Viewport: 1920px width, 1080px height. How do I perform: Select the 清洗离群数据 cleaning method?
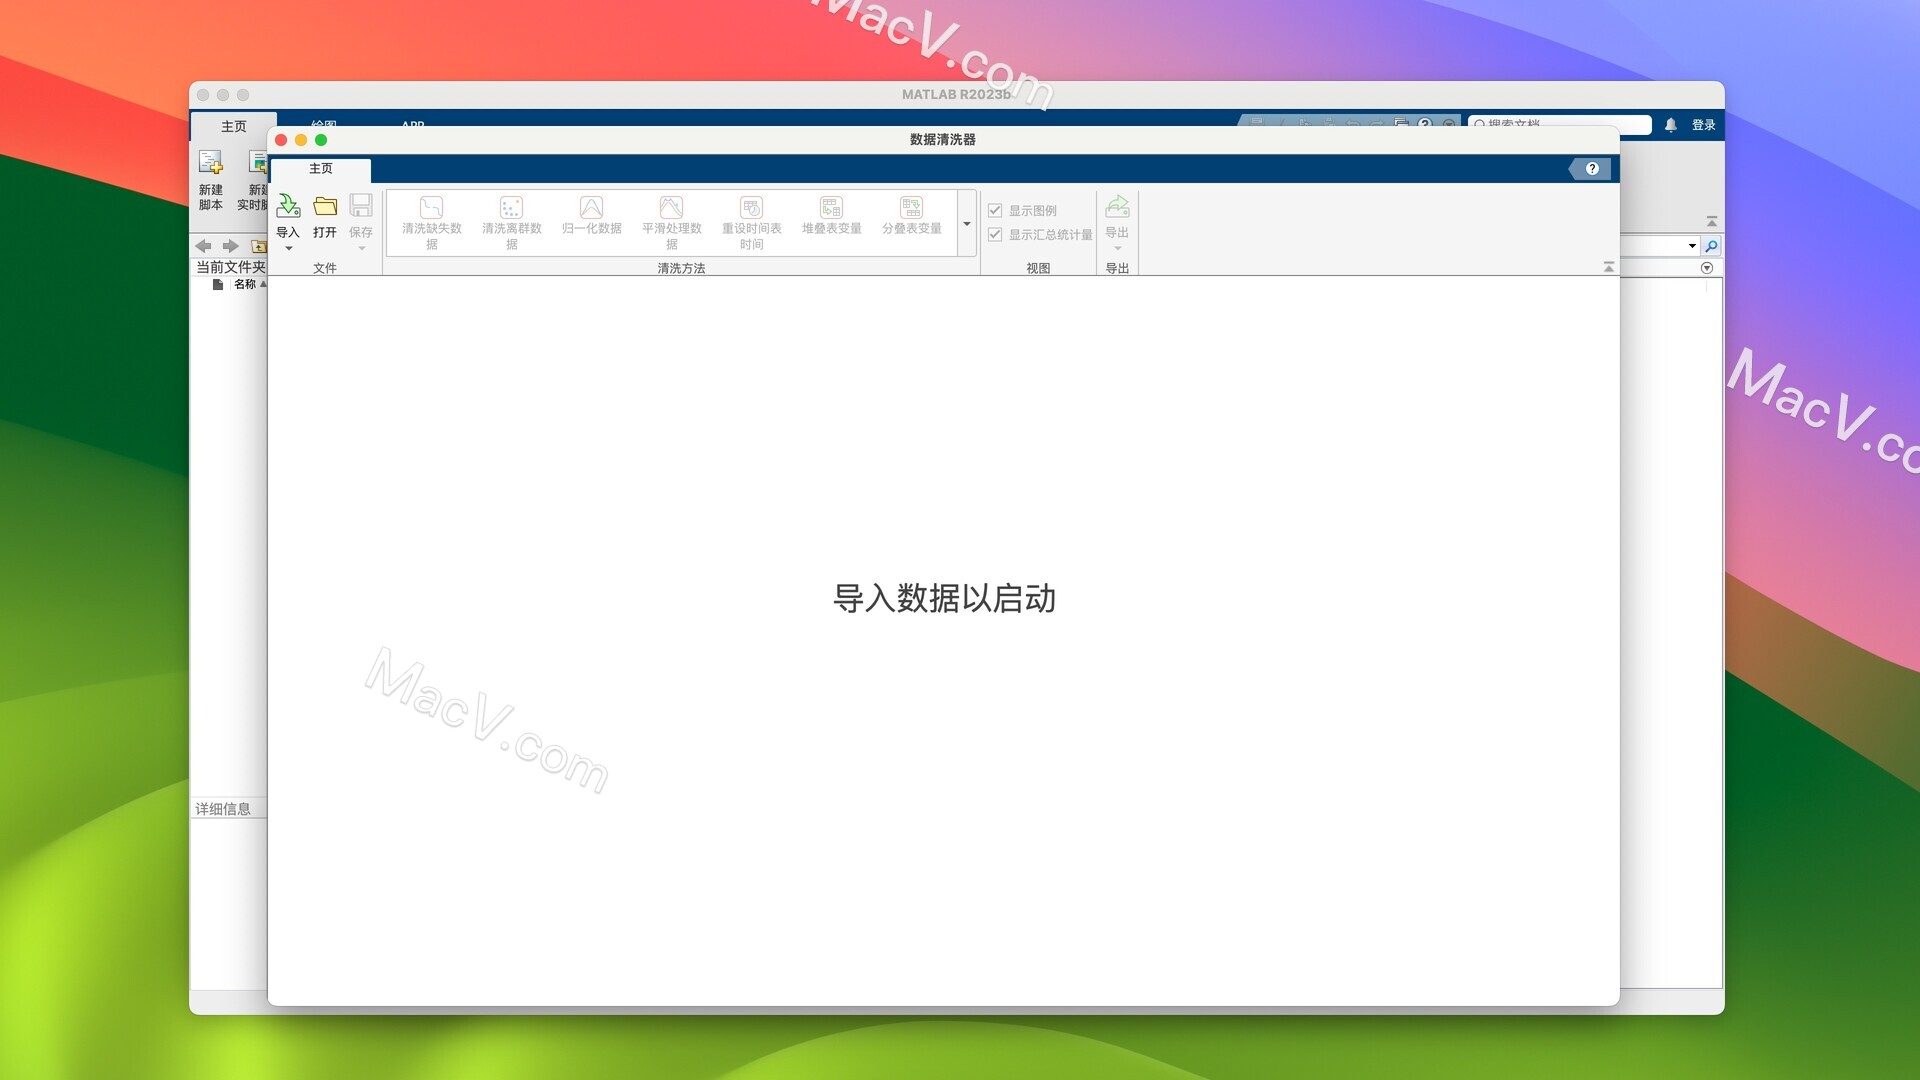pyautogui.click(x=512, y=222)
